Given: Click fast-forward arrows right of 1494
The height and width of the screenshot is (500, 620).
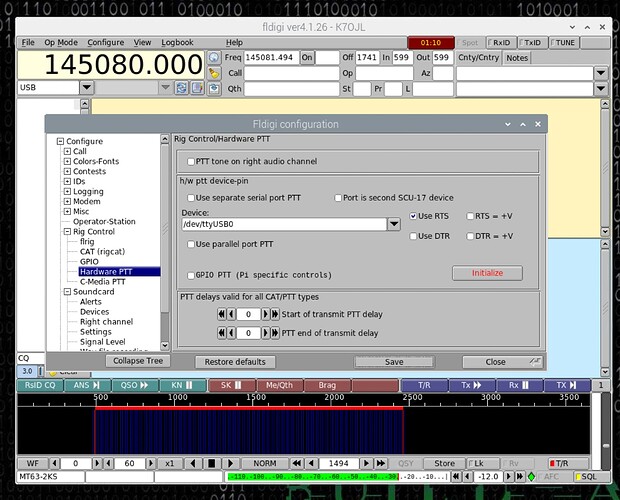Looking at the screenshot, I should [381, 463].
